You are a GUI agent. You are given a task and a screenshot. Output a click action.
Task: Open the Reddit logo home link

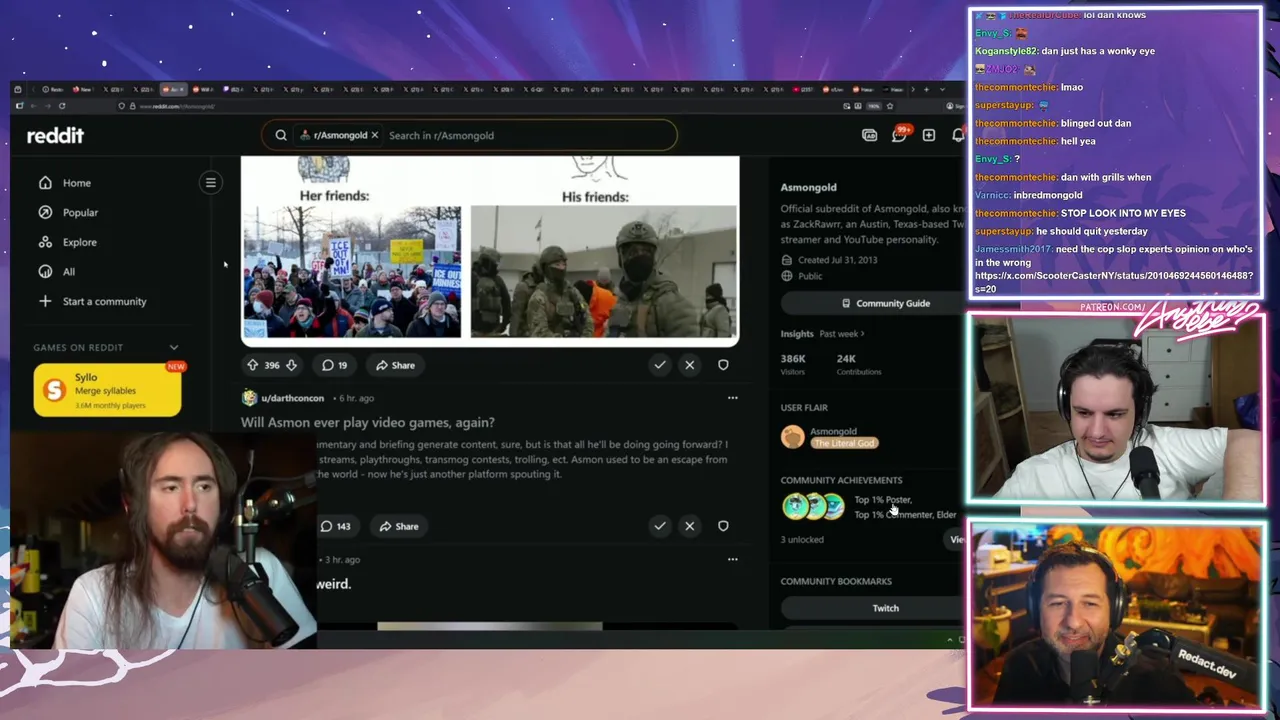click(55, 136)
